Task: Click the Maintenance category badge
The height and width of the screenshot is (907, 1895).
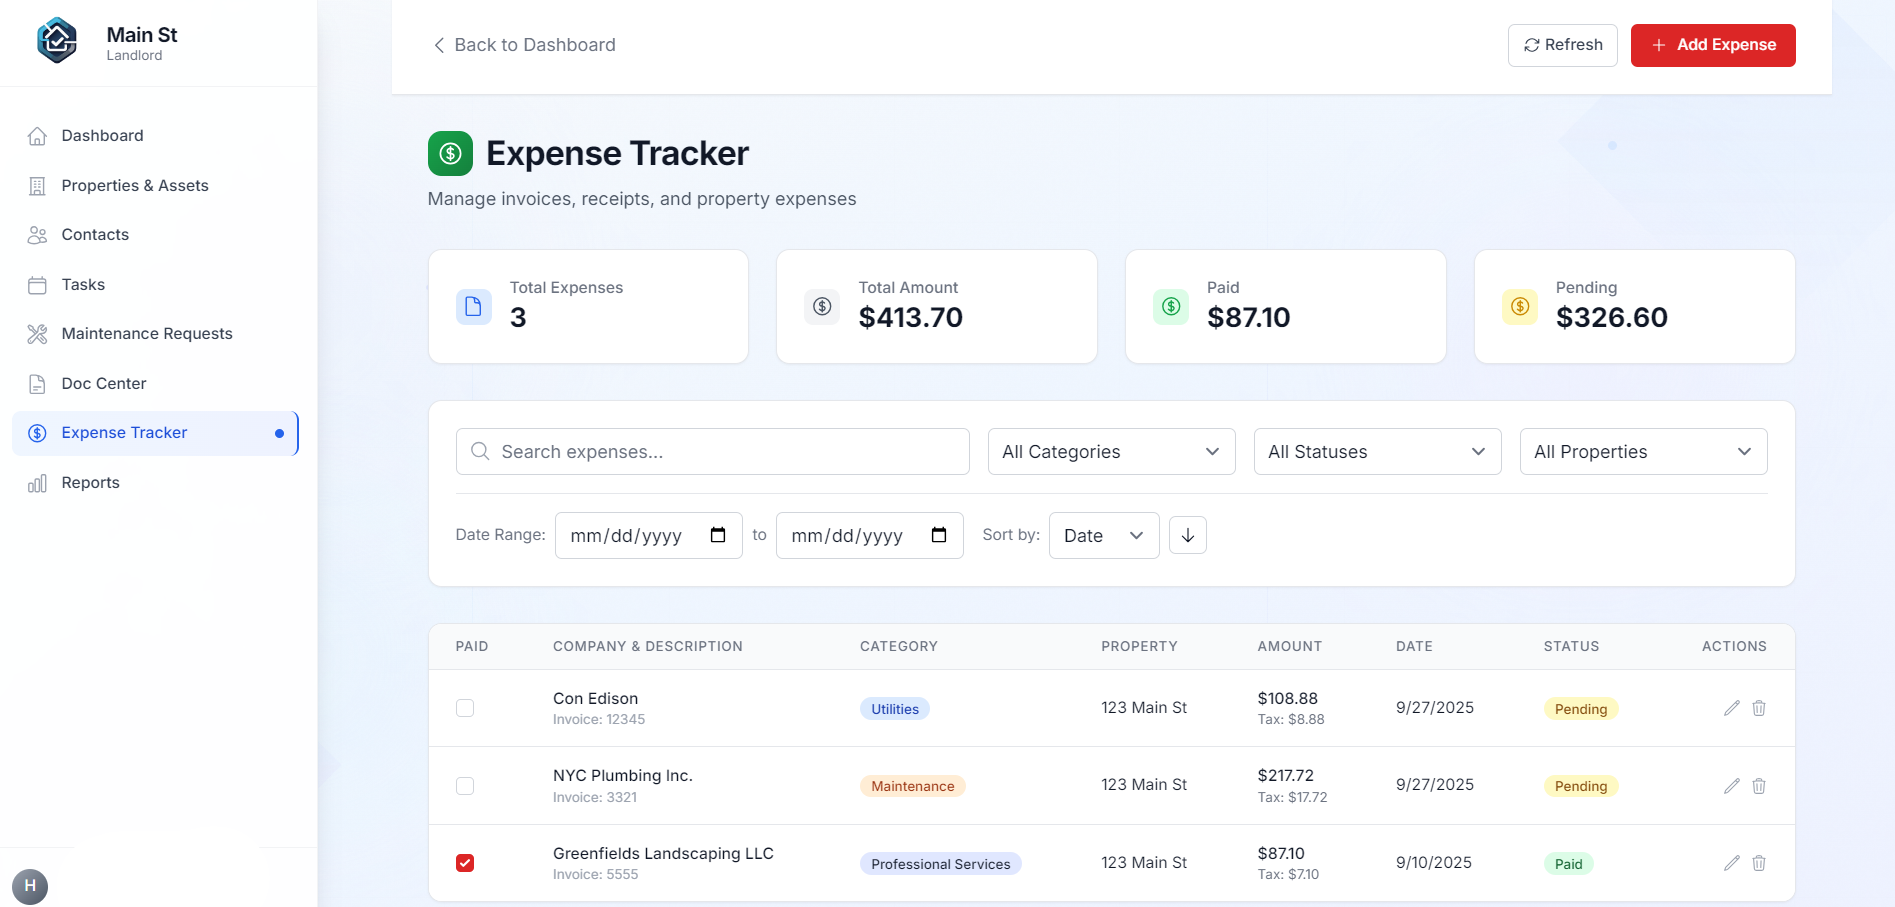Action: tap(913, 786)
